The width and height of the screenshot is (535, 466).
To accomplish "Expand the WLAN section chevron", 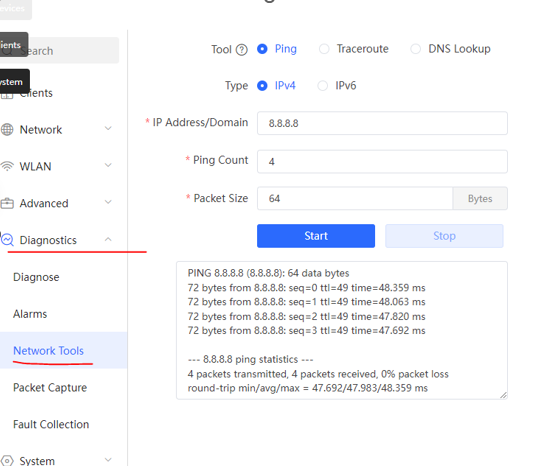I will point(108,165).
